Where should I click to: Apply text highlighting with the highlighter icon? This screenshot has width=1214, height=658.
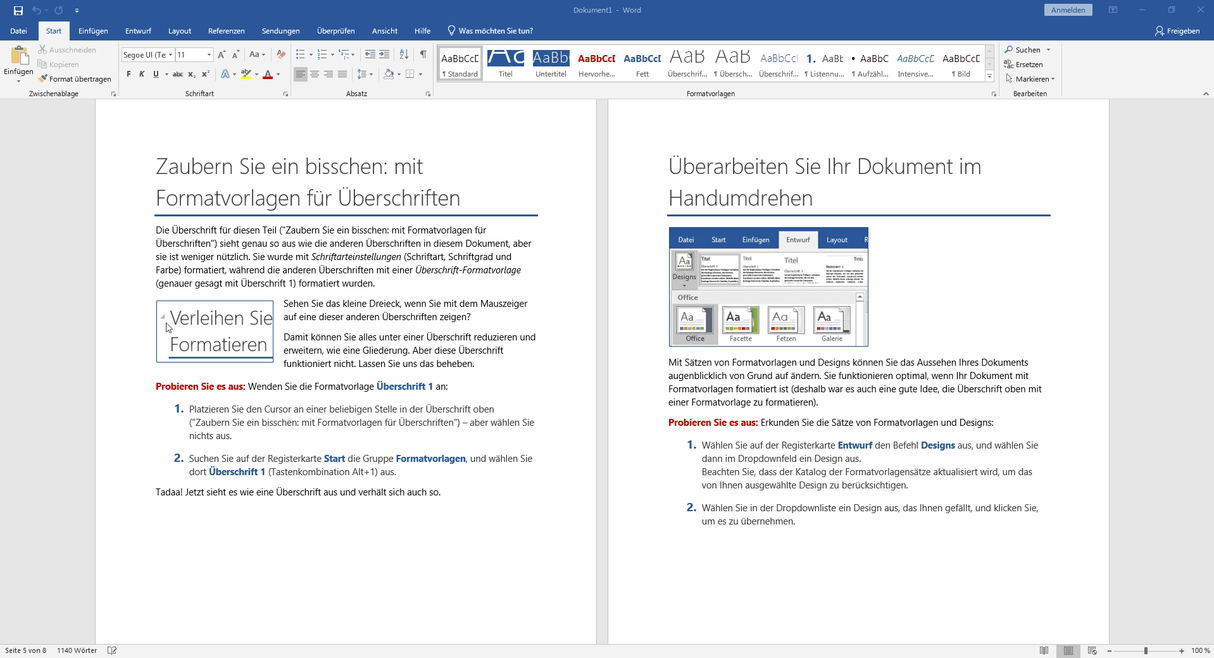pos(245,73)
